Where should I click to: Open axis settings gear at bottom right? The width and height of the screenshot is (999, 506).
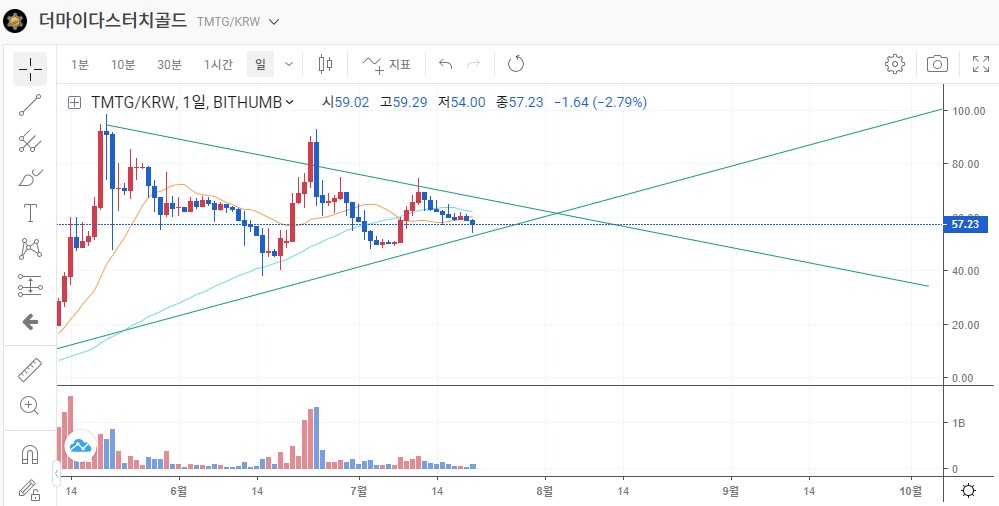[x=968, y=491]
